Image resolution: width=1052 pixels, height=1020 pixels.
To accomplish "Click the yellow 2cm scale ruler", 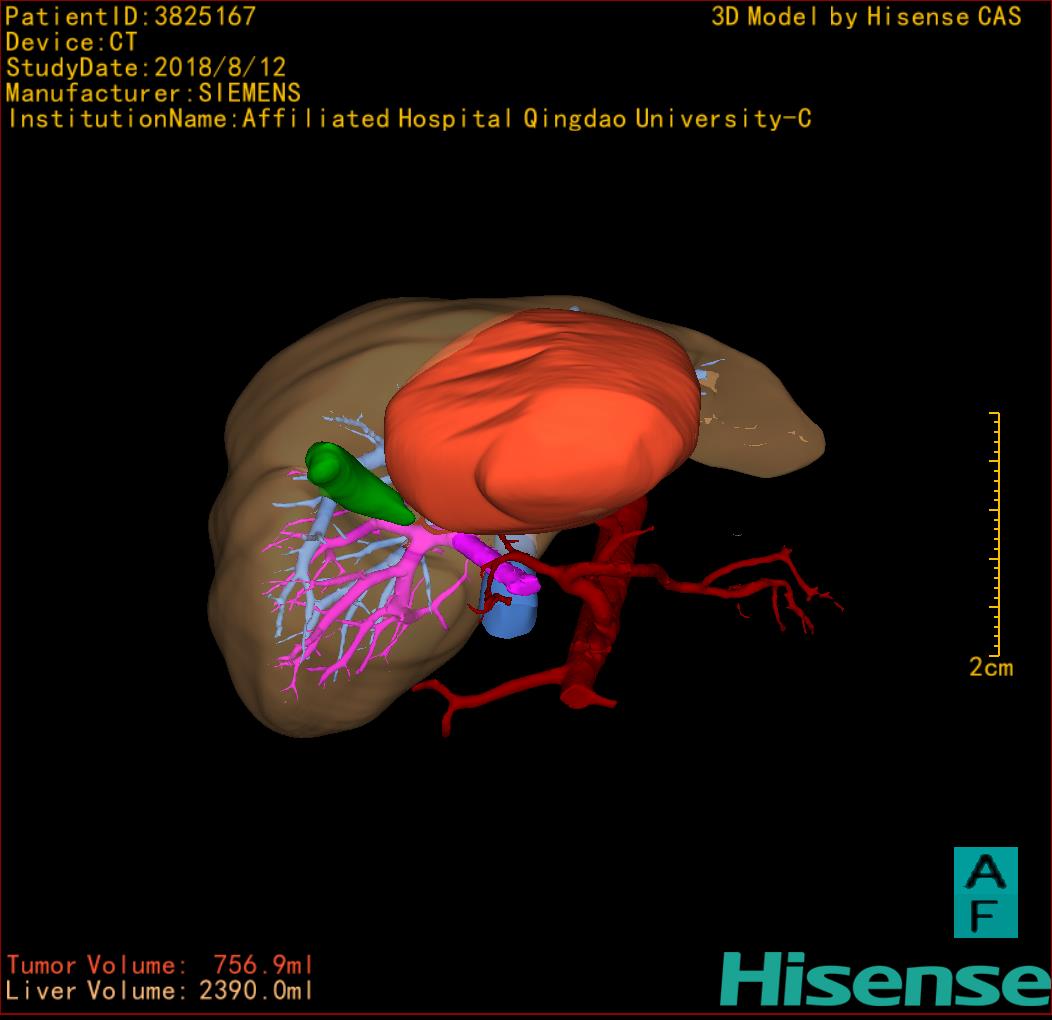I will [995, 533].
